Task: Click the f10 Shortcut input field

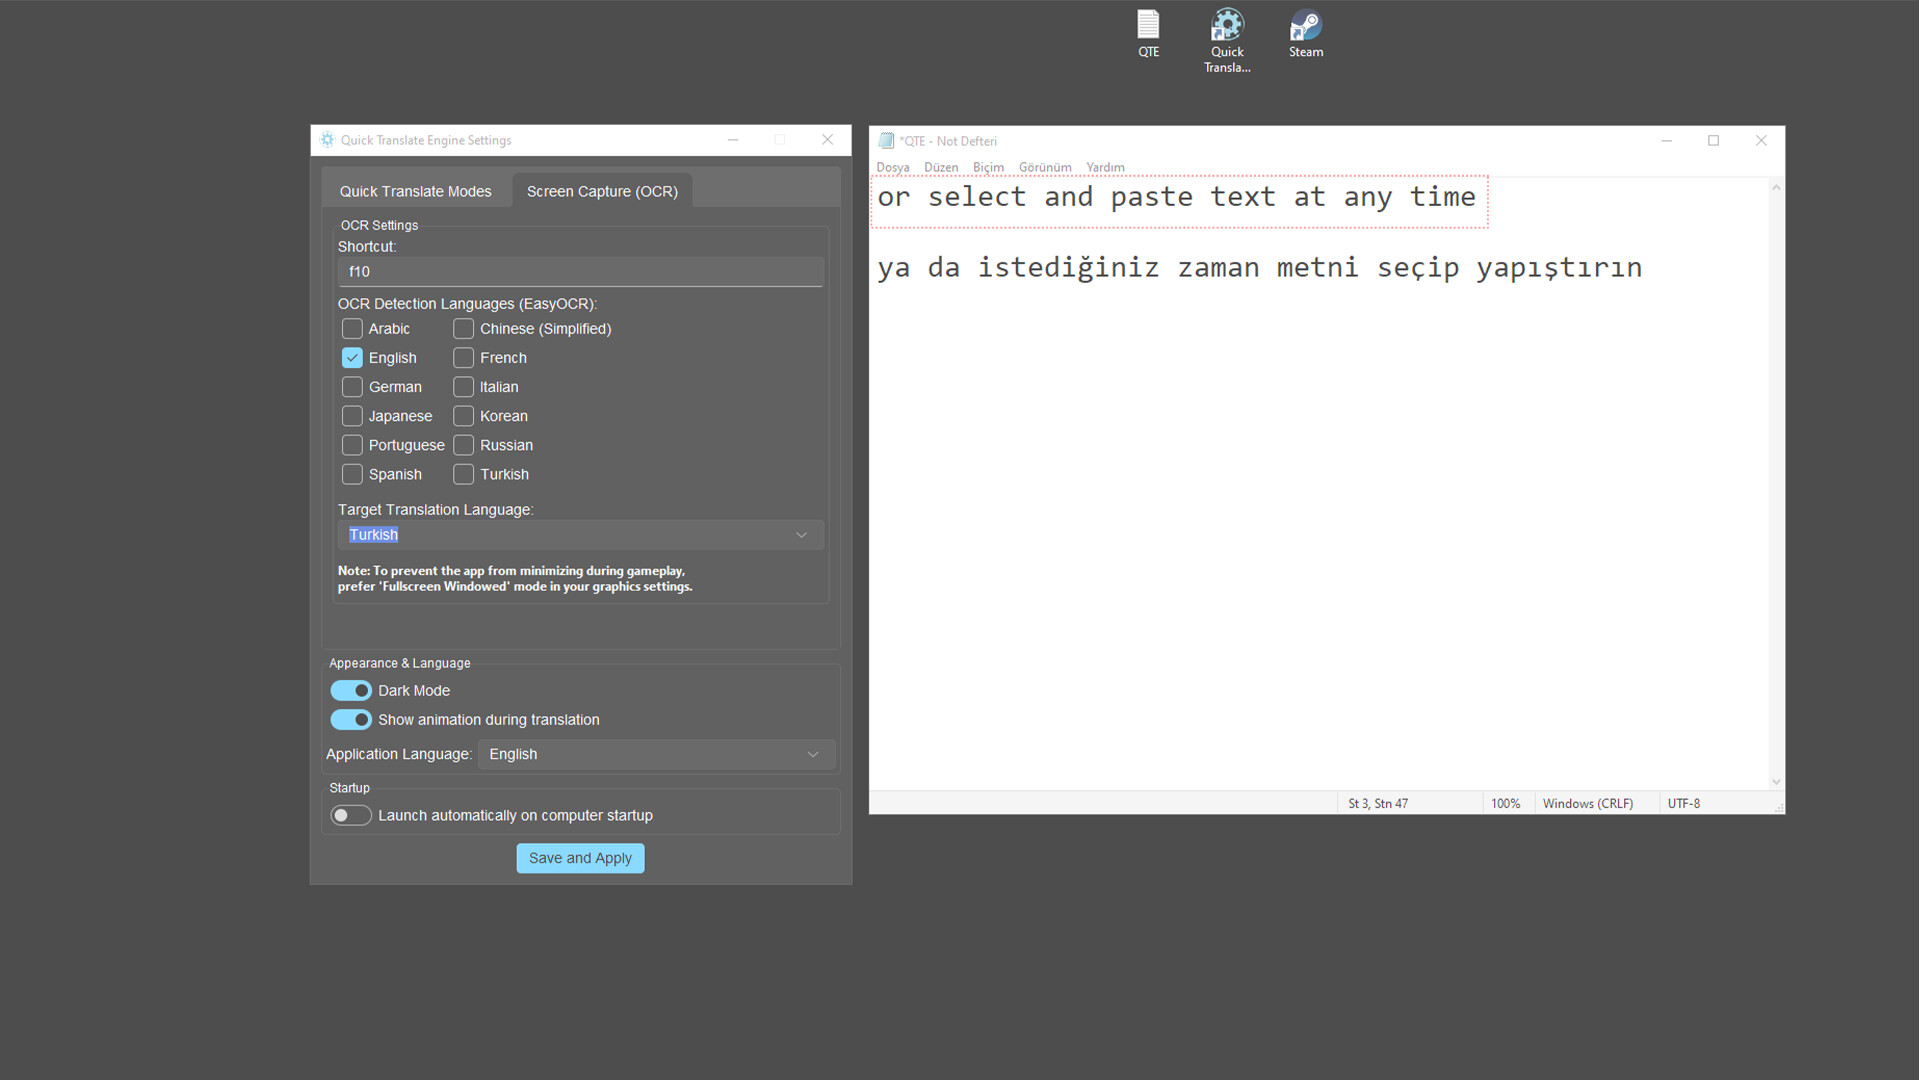Action: pyautogui.click(x=580, y=272)
